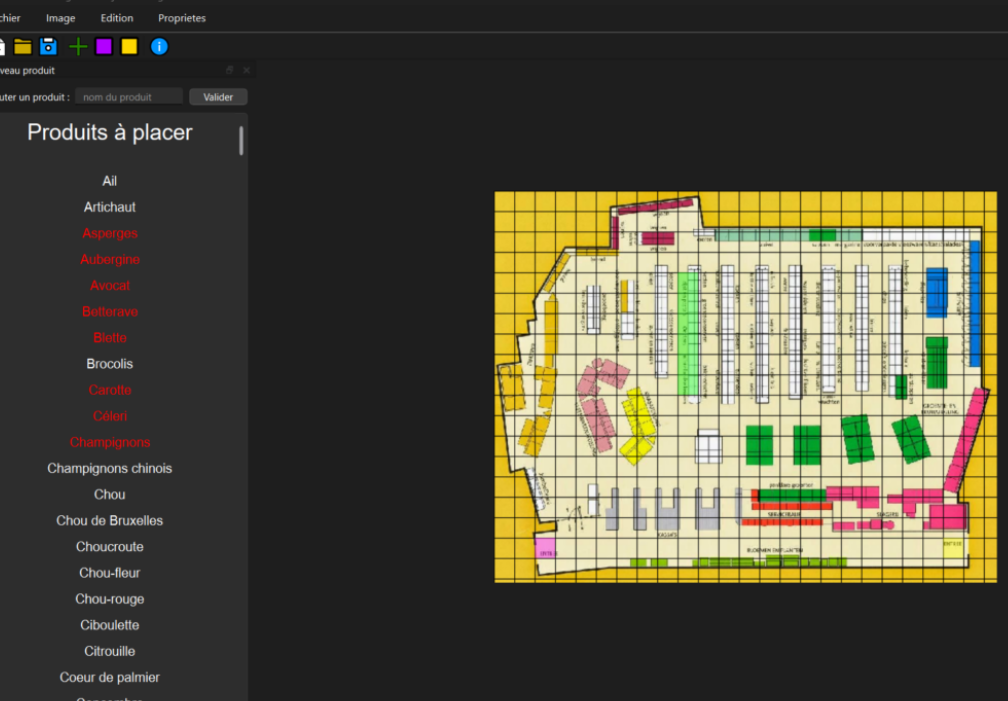This screenshot has width=1008, height=701.
Task: Open the Edition menu
Action: pyautogui.click(x=116, y=17)
